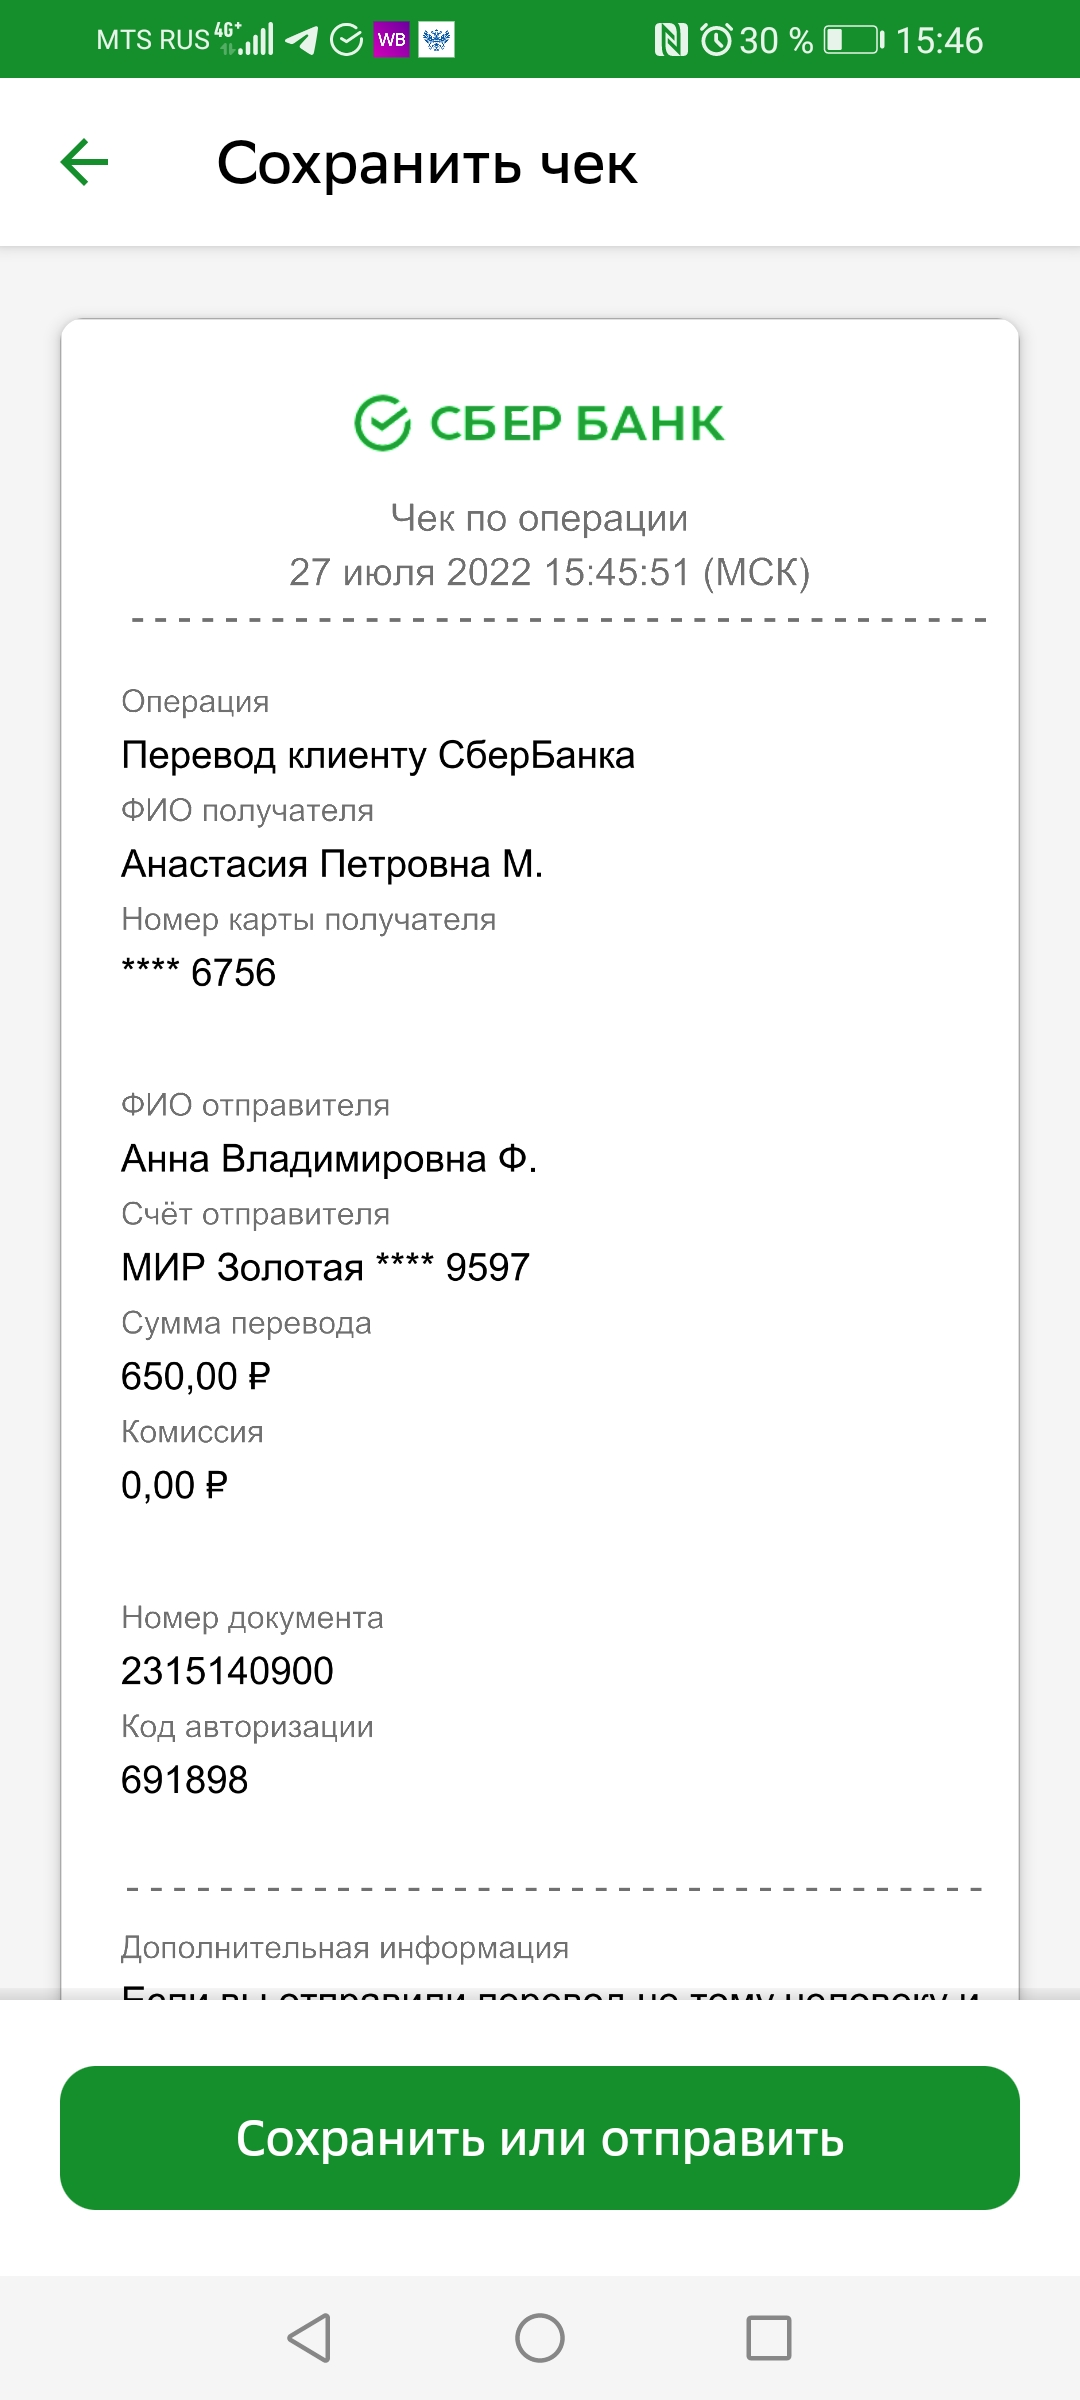Tap recipient name Анастасия Петровна М.
Screen dimensions: 1080x2400
[x=332, y=864]
